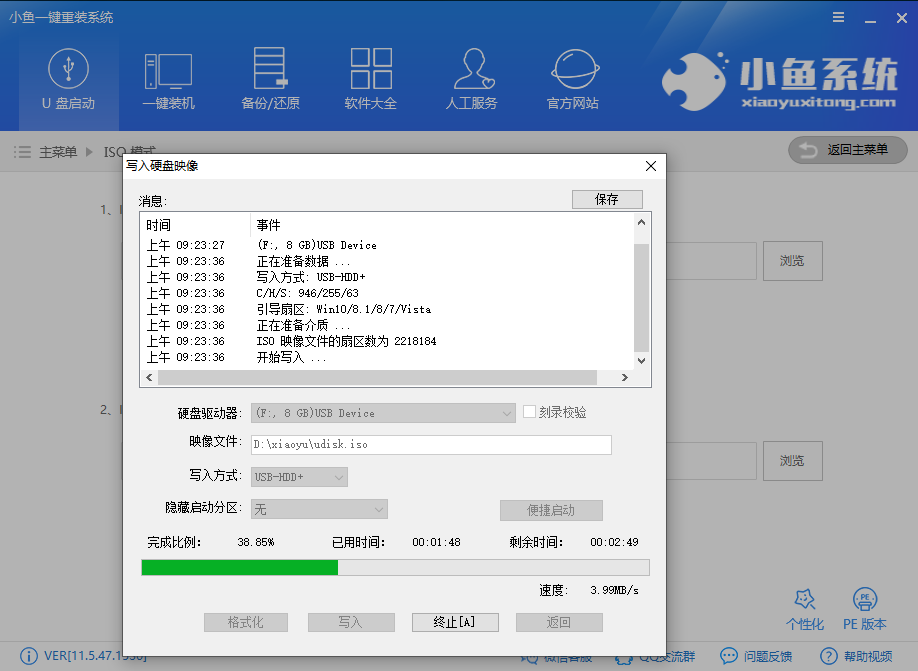This screenshot has width=918, height=671.
Task: Visit the 官方网站 official site icon
Action: click(572, 78)
